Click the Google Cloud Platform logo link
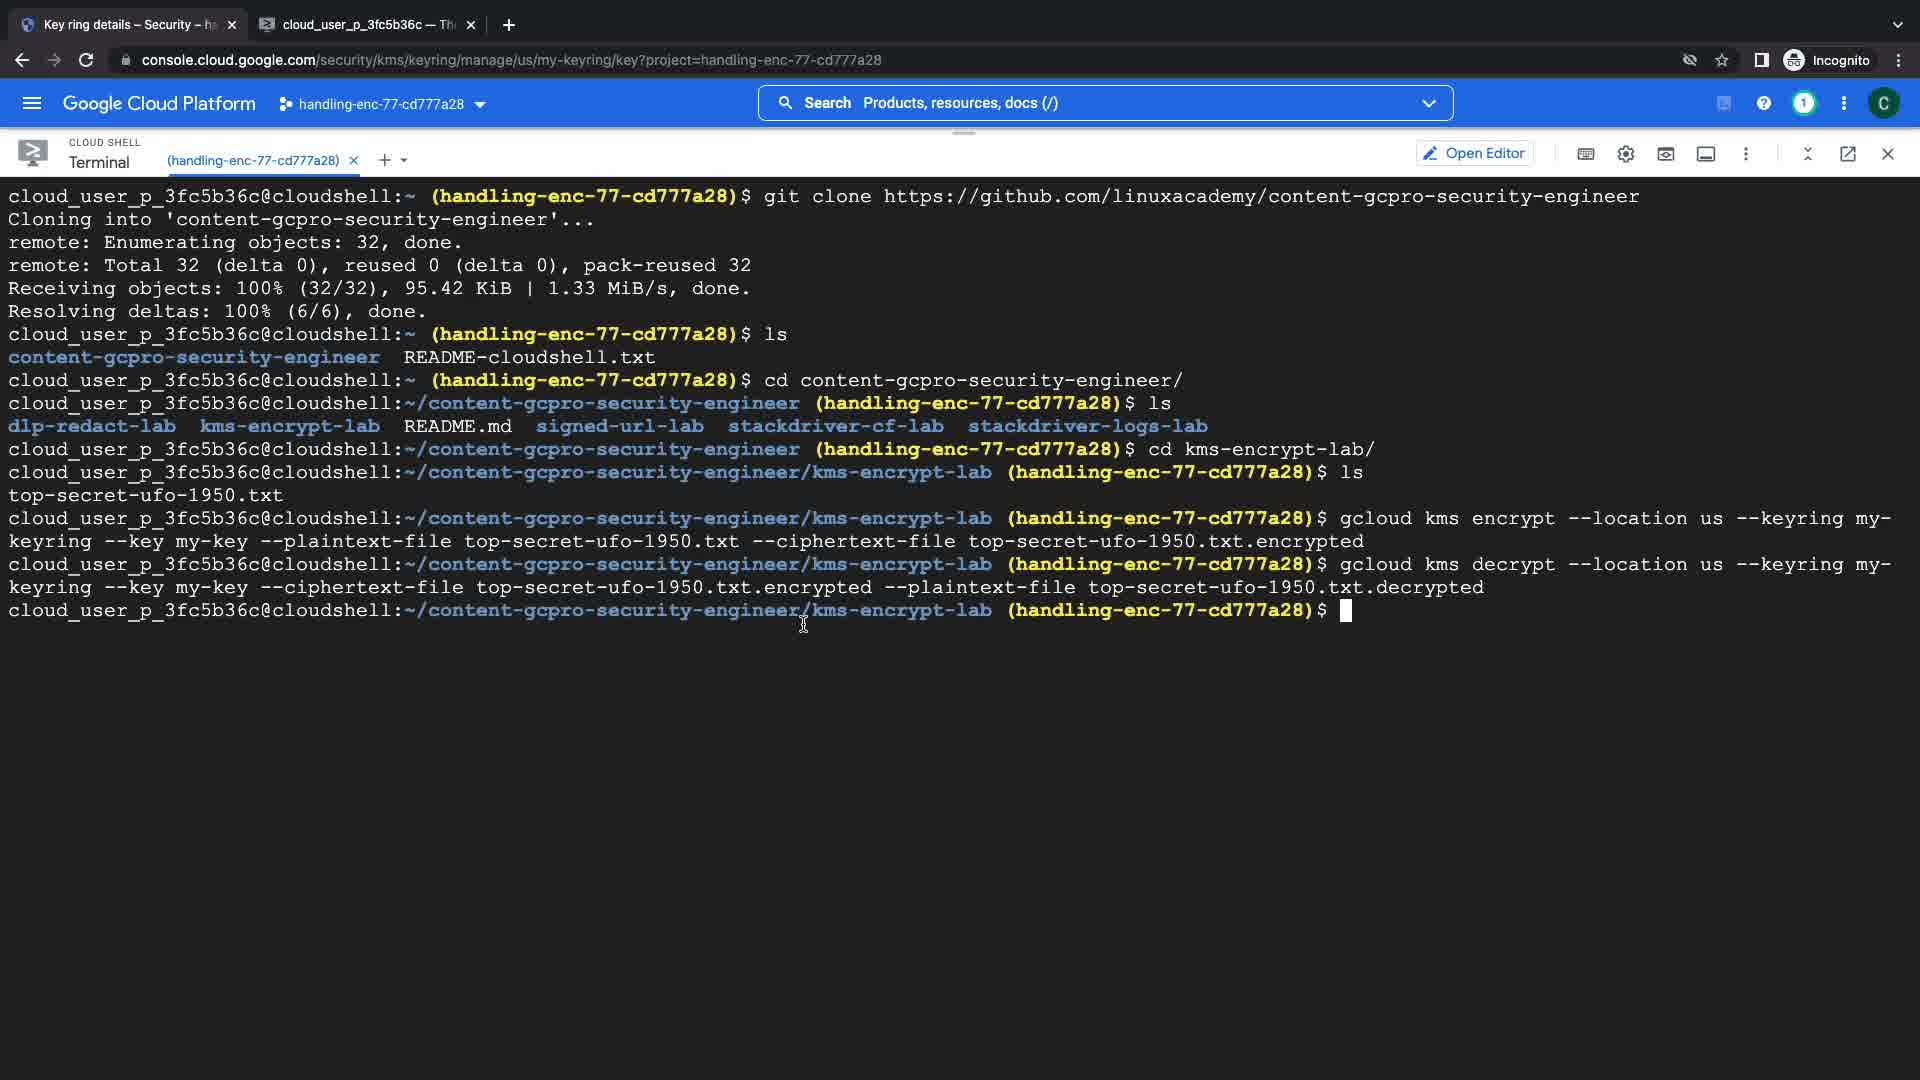Image resolution: width=1920 pixels, height=1080 pixels. tap(159, 103)
